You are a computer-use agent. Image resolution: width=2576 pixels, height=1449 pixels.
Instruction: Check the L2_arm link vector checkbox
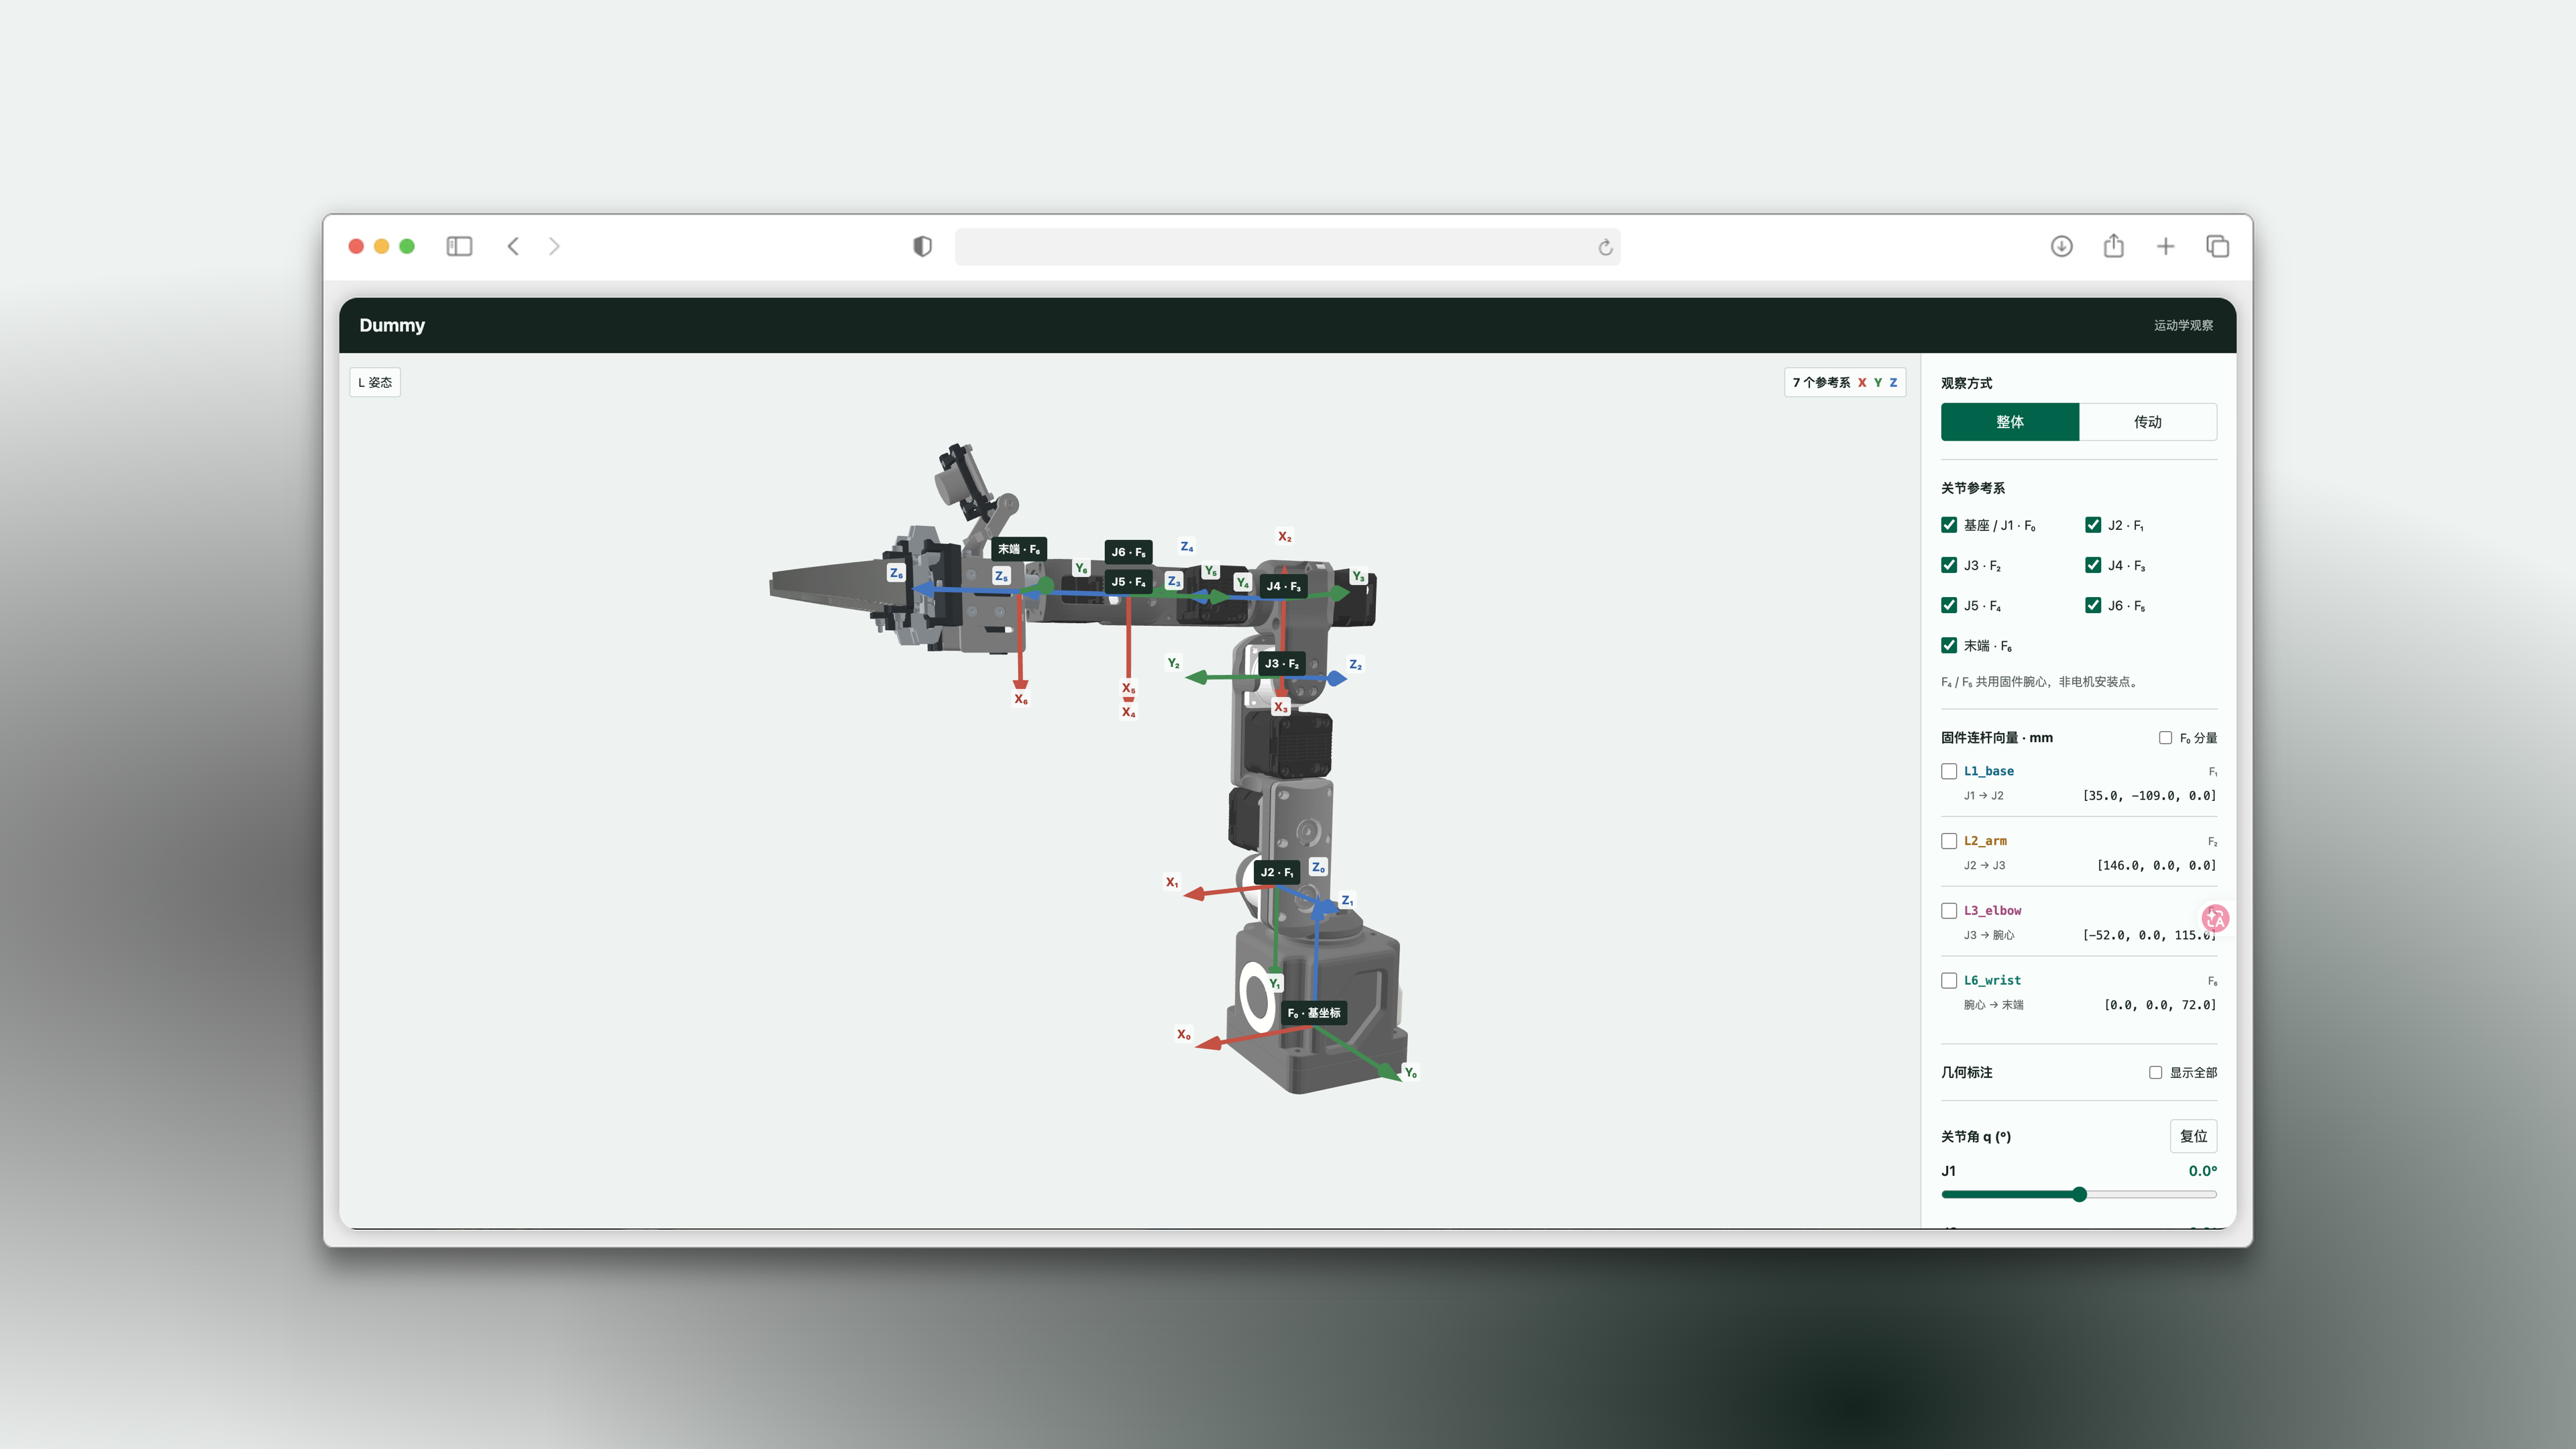tap(1949, 841)
